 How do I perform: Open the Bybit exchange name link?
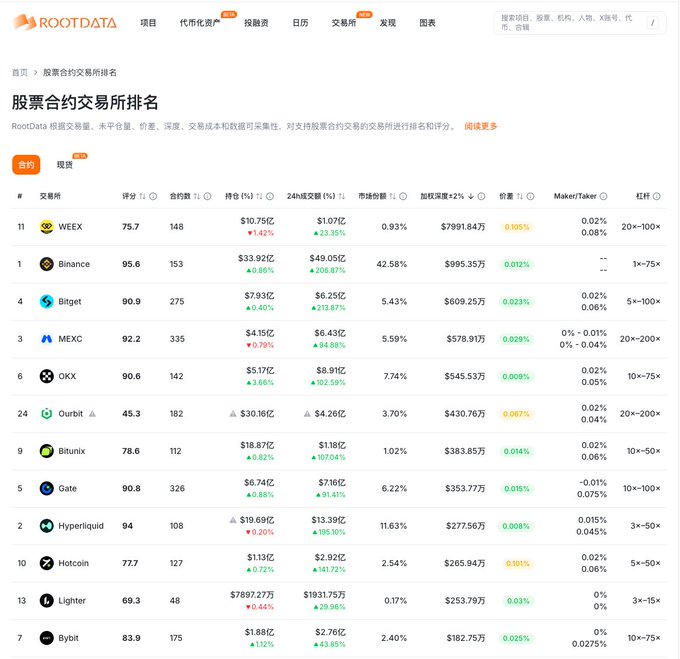pyautogui.click(x=69, y=638)
